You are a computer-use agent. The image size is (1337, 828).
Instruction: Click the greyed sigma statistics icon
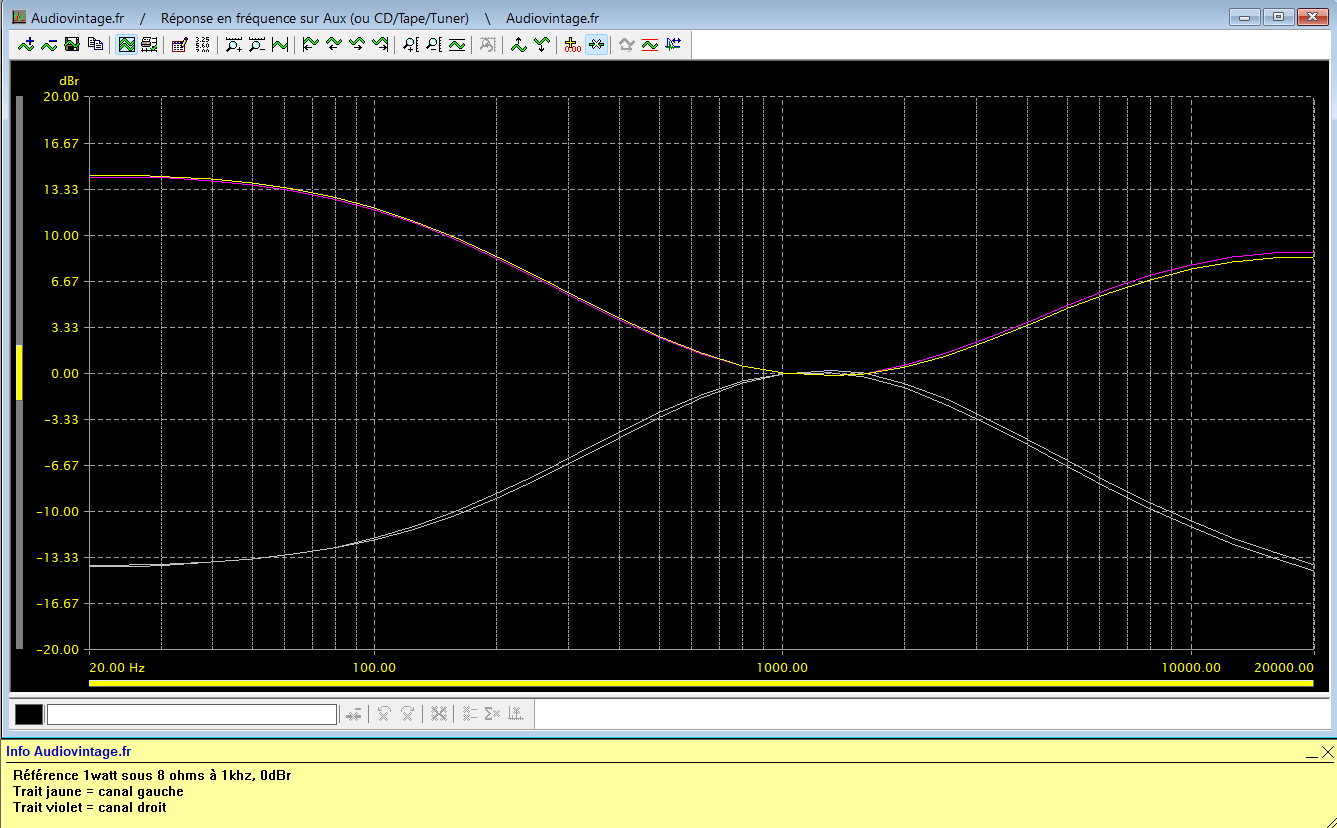click(x=492, y=714)
